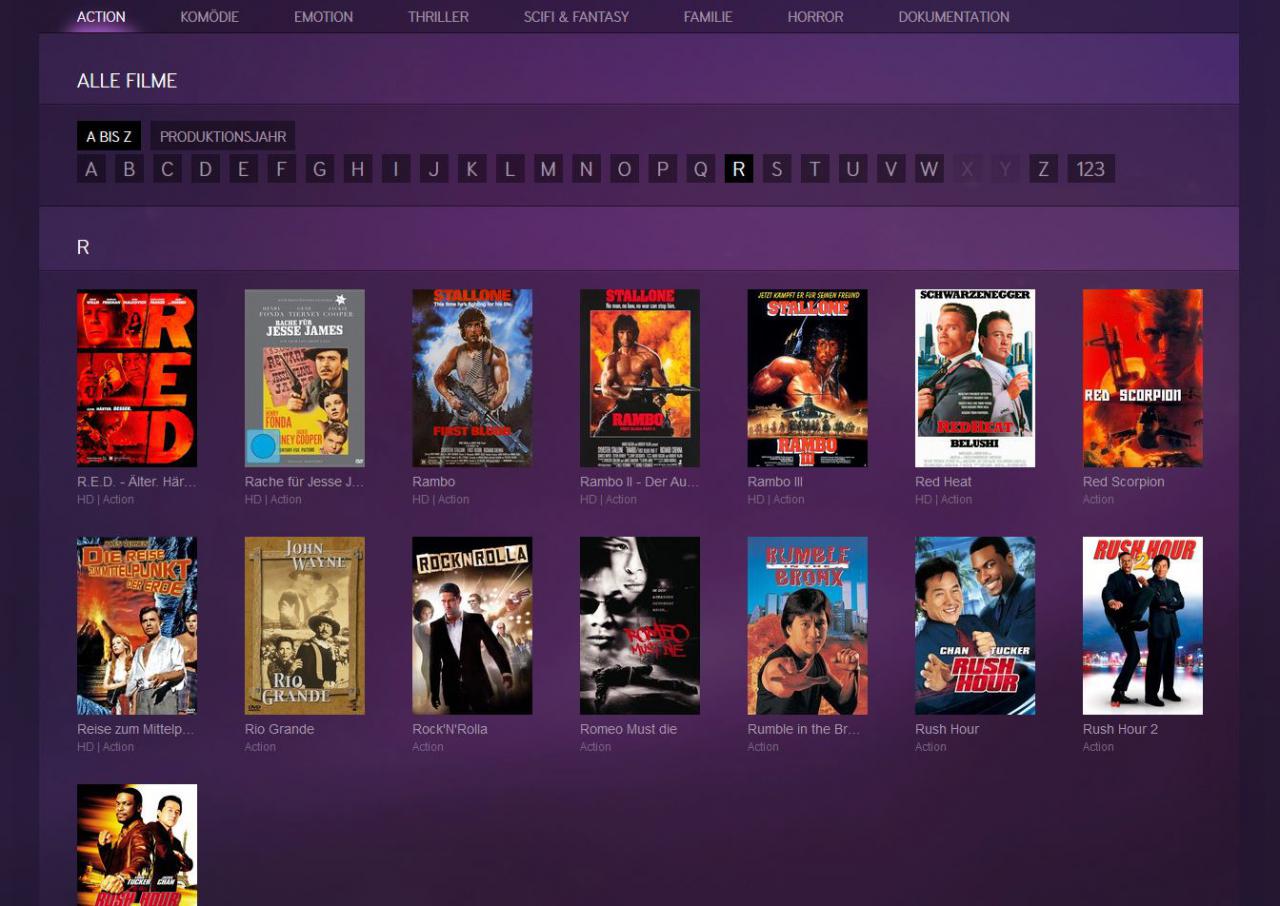Open the Red Heat poster

coord(975,378)
